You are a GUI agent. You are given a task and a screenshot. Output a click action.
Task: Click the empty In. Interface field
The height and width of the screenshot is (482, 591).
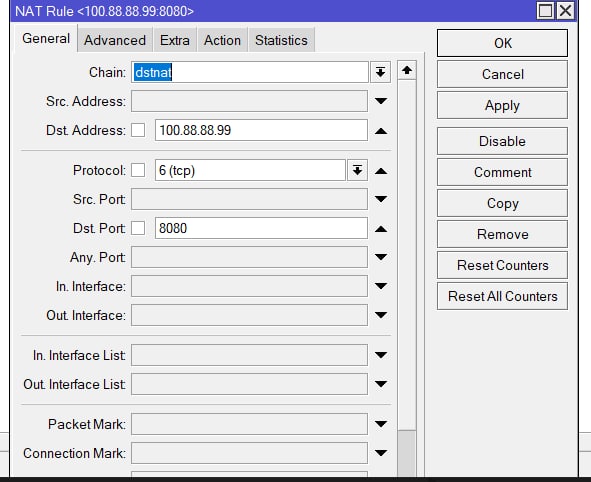point(250,286)
